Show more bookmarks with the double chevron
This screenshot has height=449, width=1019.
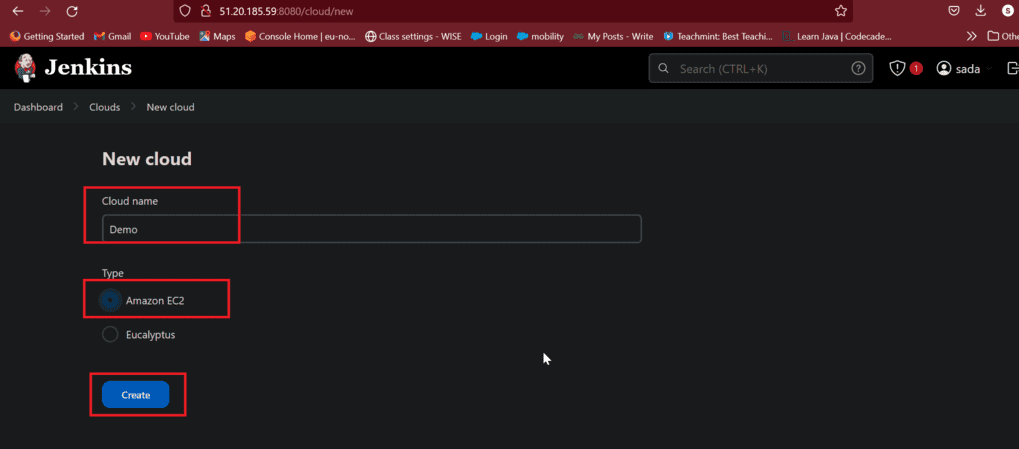click(x=972, y=36)
